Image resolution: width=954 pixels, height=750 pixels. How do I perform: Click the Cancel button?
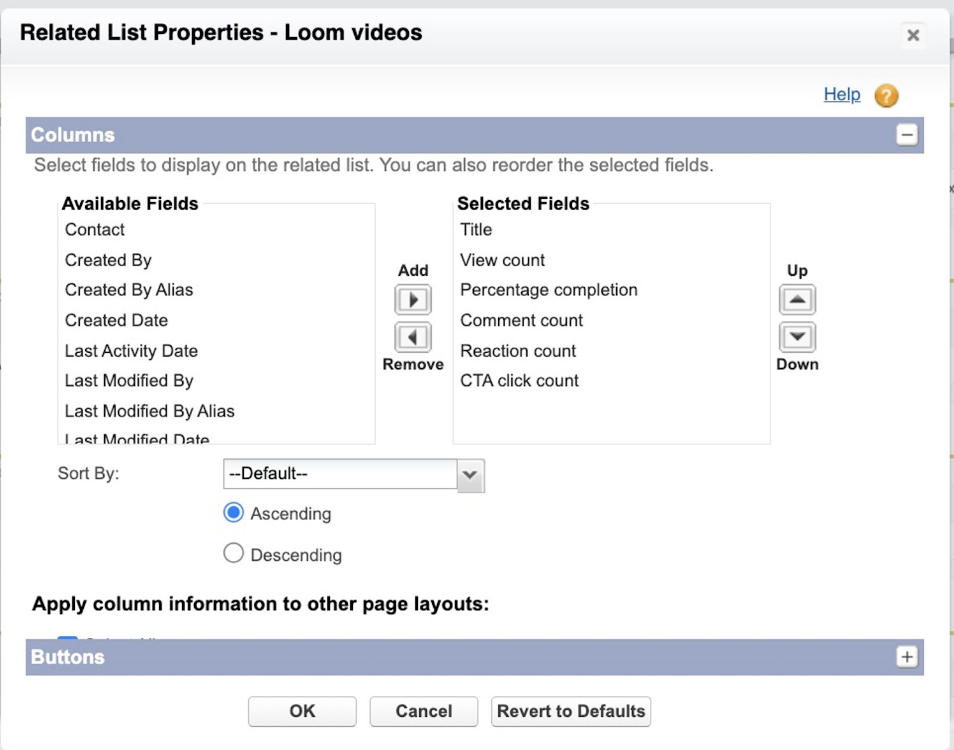[424, 711]
